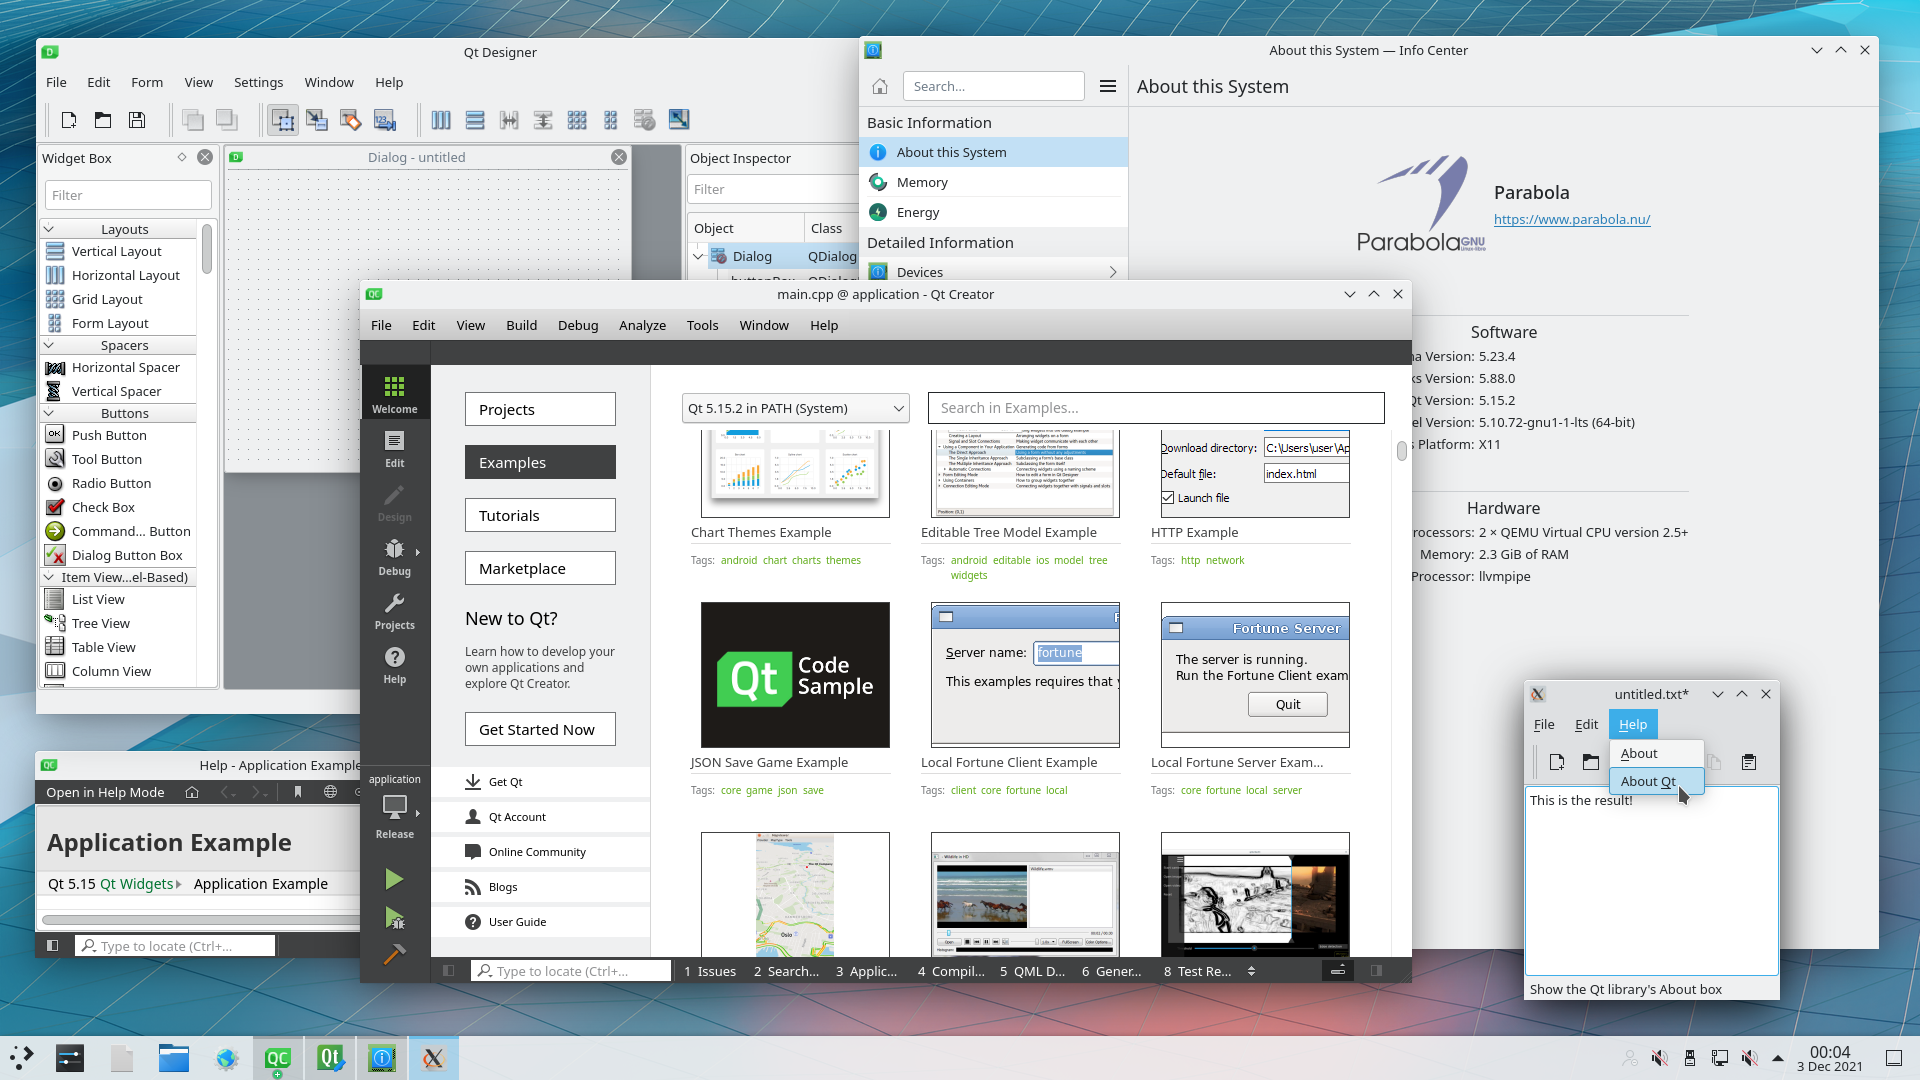Collapse the Dialog node in Object Inspector
The width and height of the screenshot is (1920, 1080).
click(698, 257)
